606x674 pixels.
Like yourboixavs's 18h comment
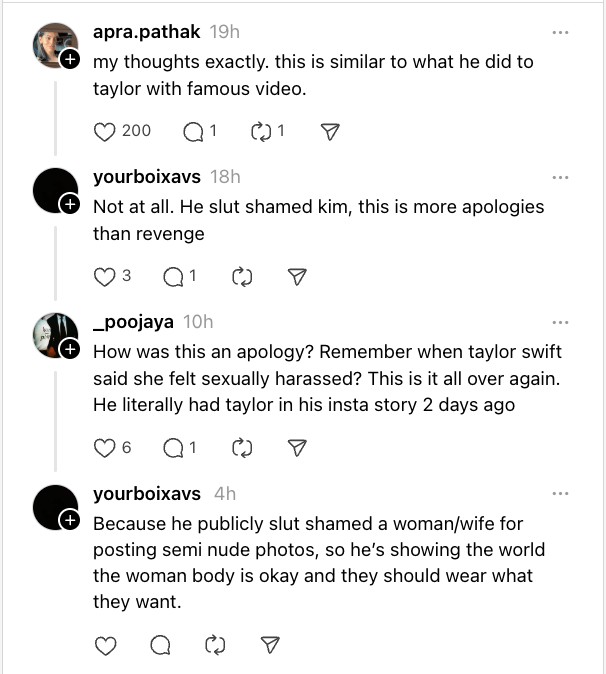pos(105,276)
